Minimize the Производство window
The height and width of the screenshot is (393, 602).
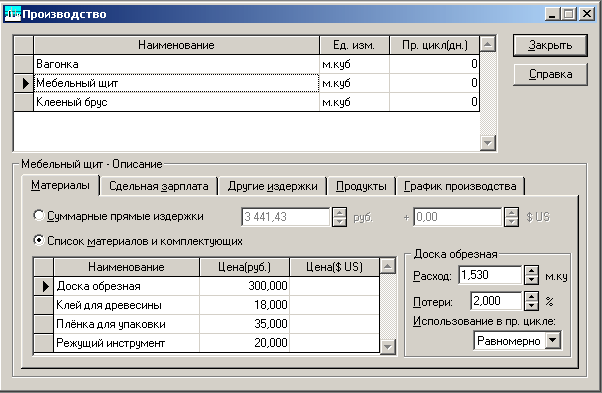tap(552, 14)
